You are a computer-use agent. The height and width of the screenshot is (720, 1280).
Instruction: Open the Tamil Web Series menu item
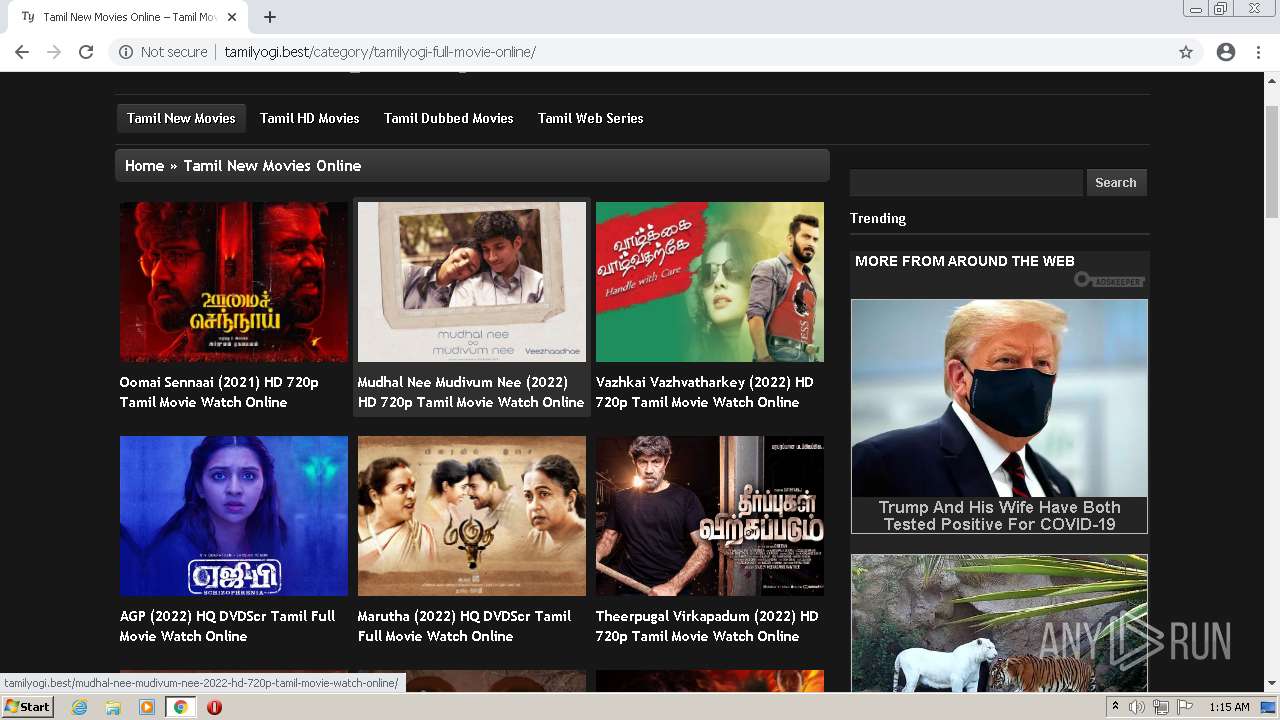coord(591,118)
